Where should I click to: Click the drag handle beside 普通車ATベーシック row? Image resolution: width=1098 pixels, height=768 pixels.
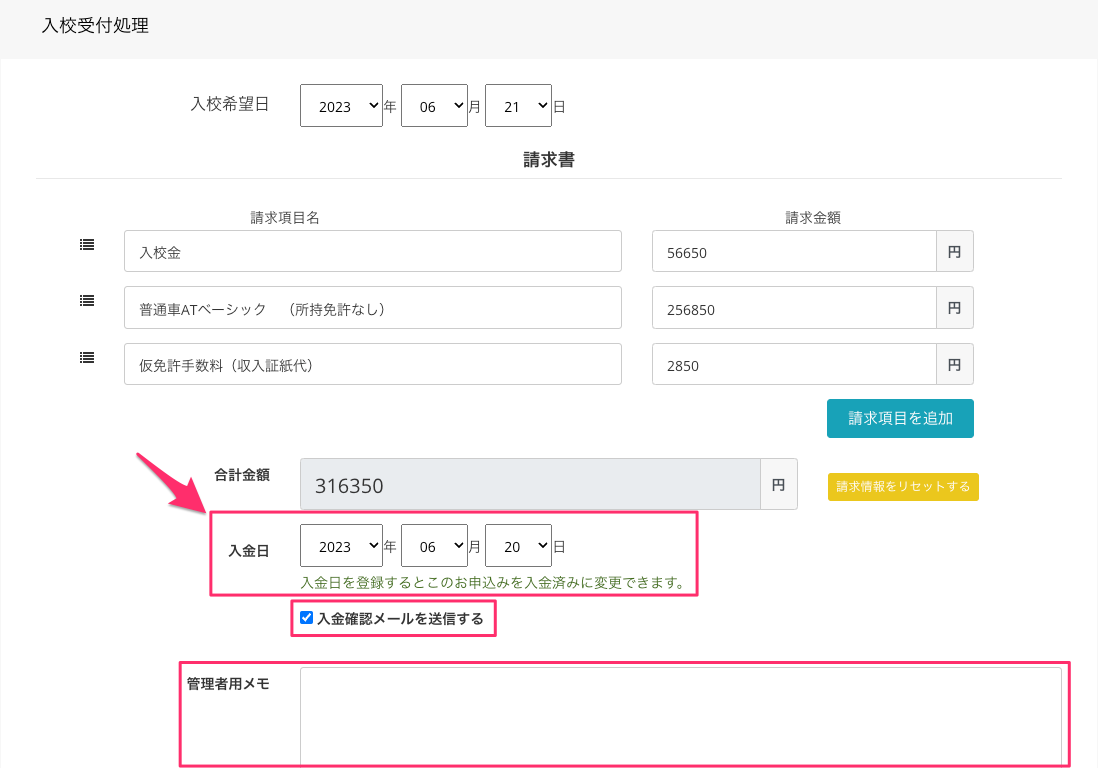tap(87, 300)
